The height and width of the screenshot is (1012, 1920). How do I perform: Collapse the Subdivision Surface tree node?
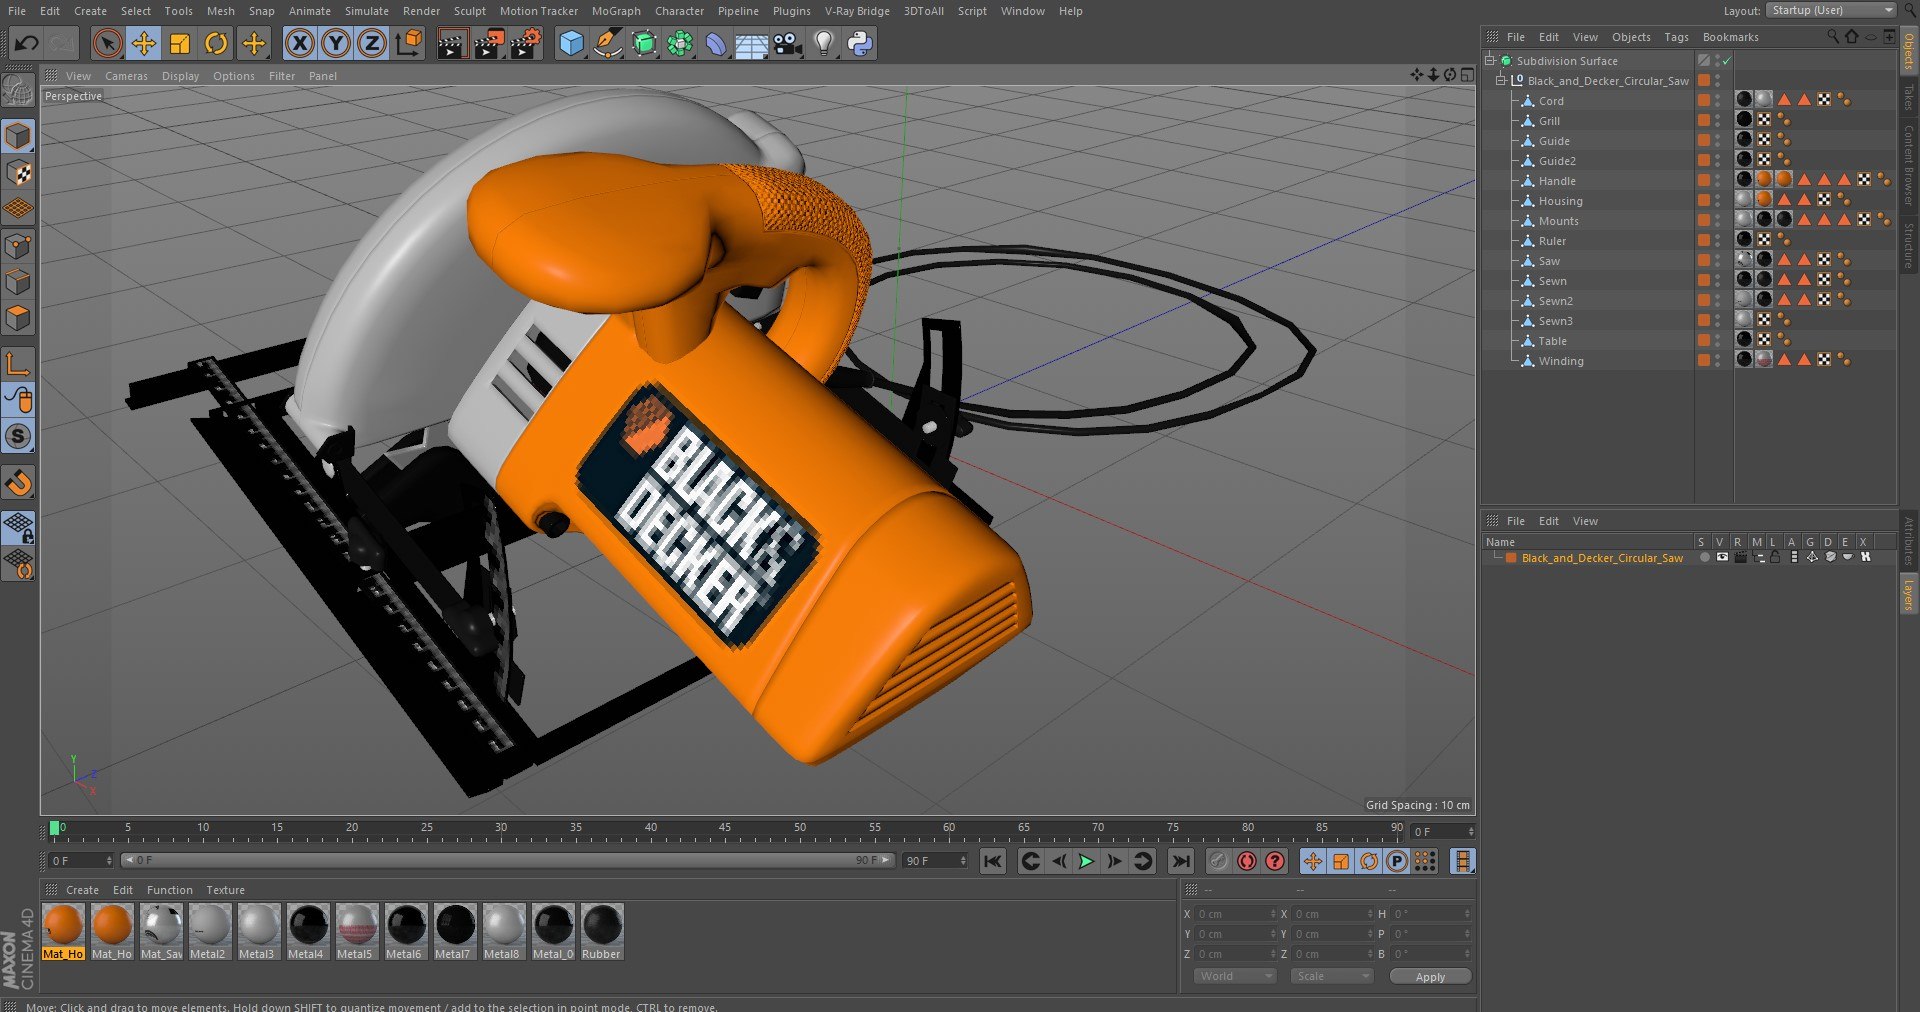[x=1489, y=61]
